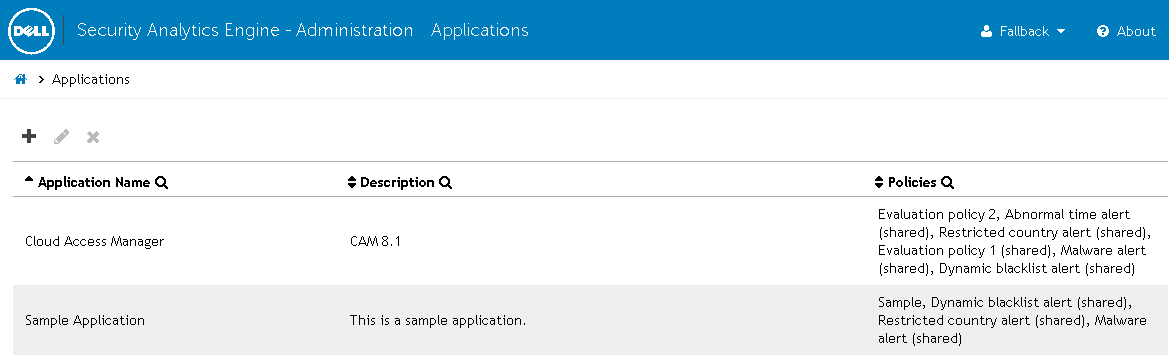The image size is (1169, 360).
Task: Open Description column search magnifier
Action: 445,183
